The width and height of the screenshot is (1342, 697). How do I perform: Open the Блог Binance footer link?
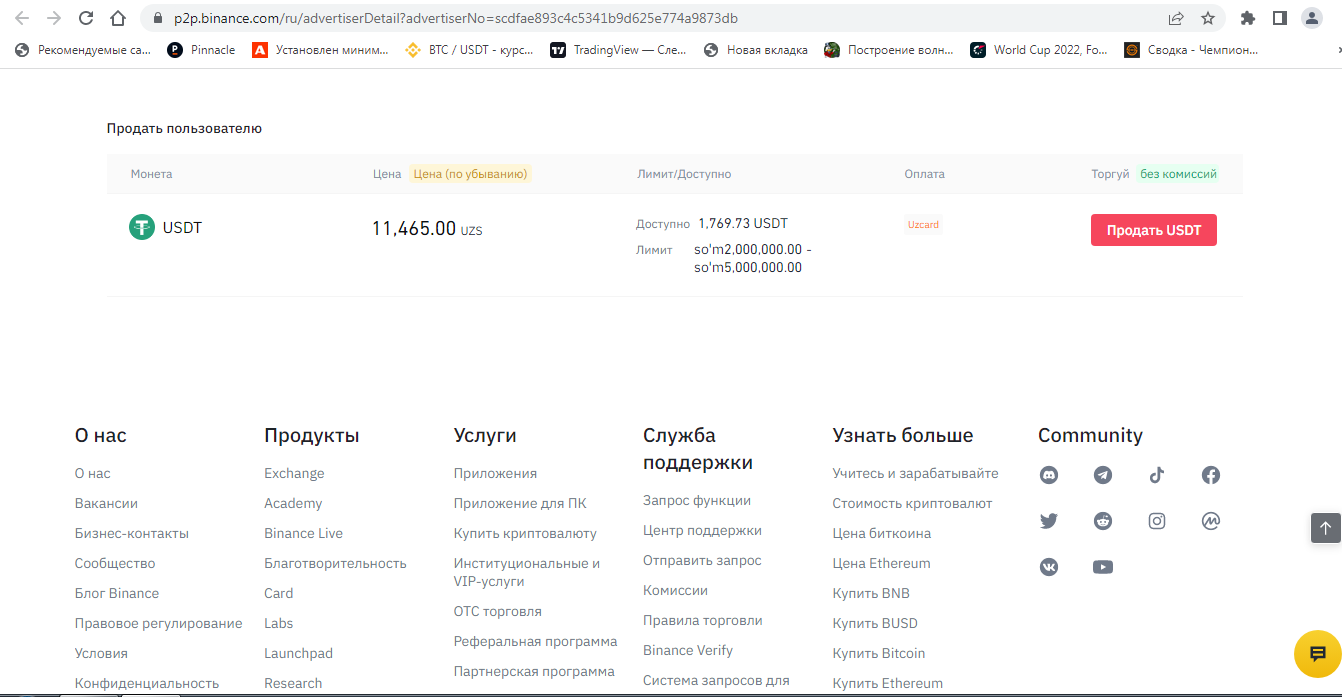point(117,593)
